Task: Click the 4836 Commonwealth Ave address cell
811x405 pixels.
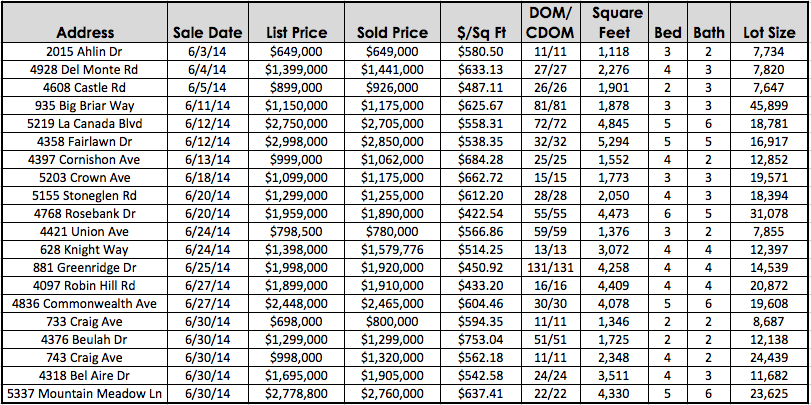Action: tap(85, 304)
